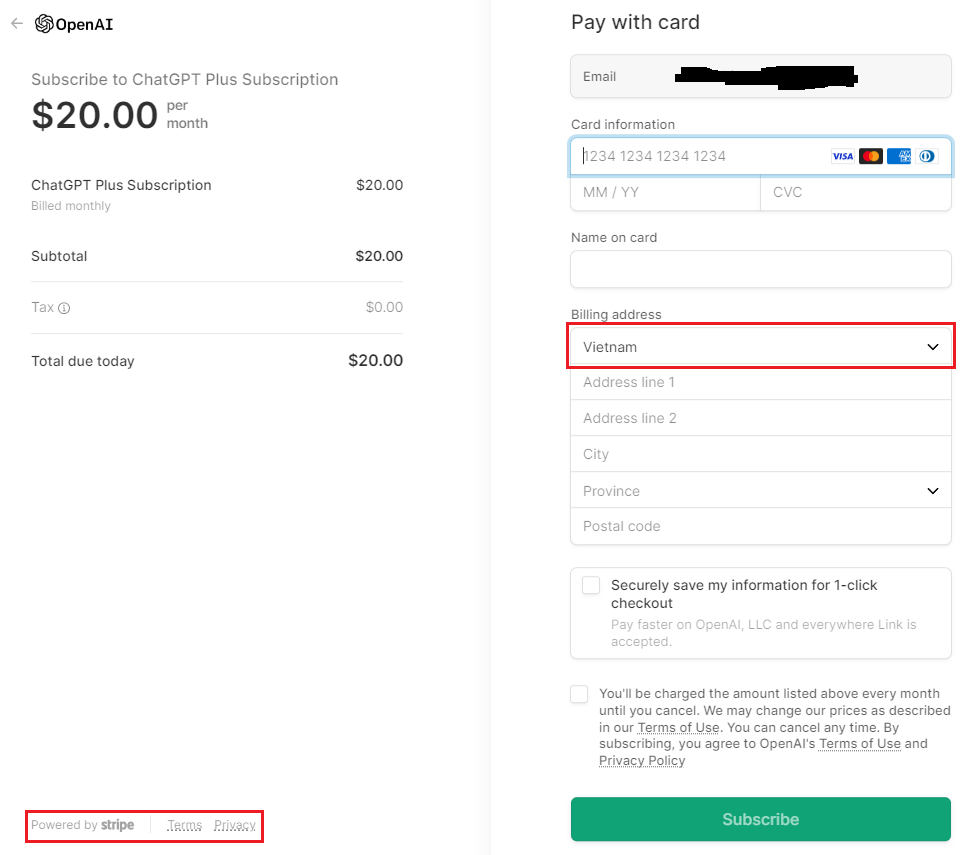Click the Visa card icon
The width and height of the screenshot is (967, 855).
tap(842, 156)
